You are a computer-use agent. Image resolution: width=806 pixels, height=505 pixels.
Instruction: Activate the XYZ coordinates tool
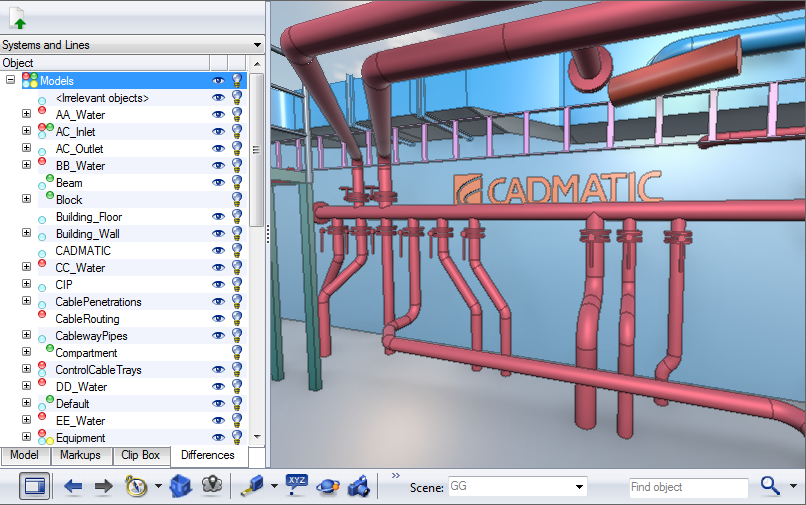pos(297,484)
